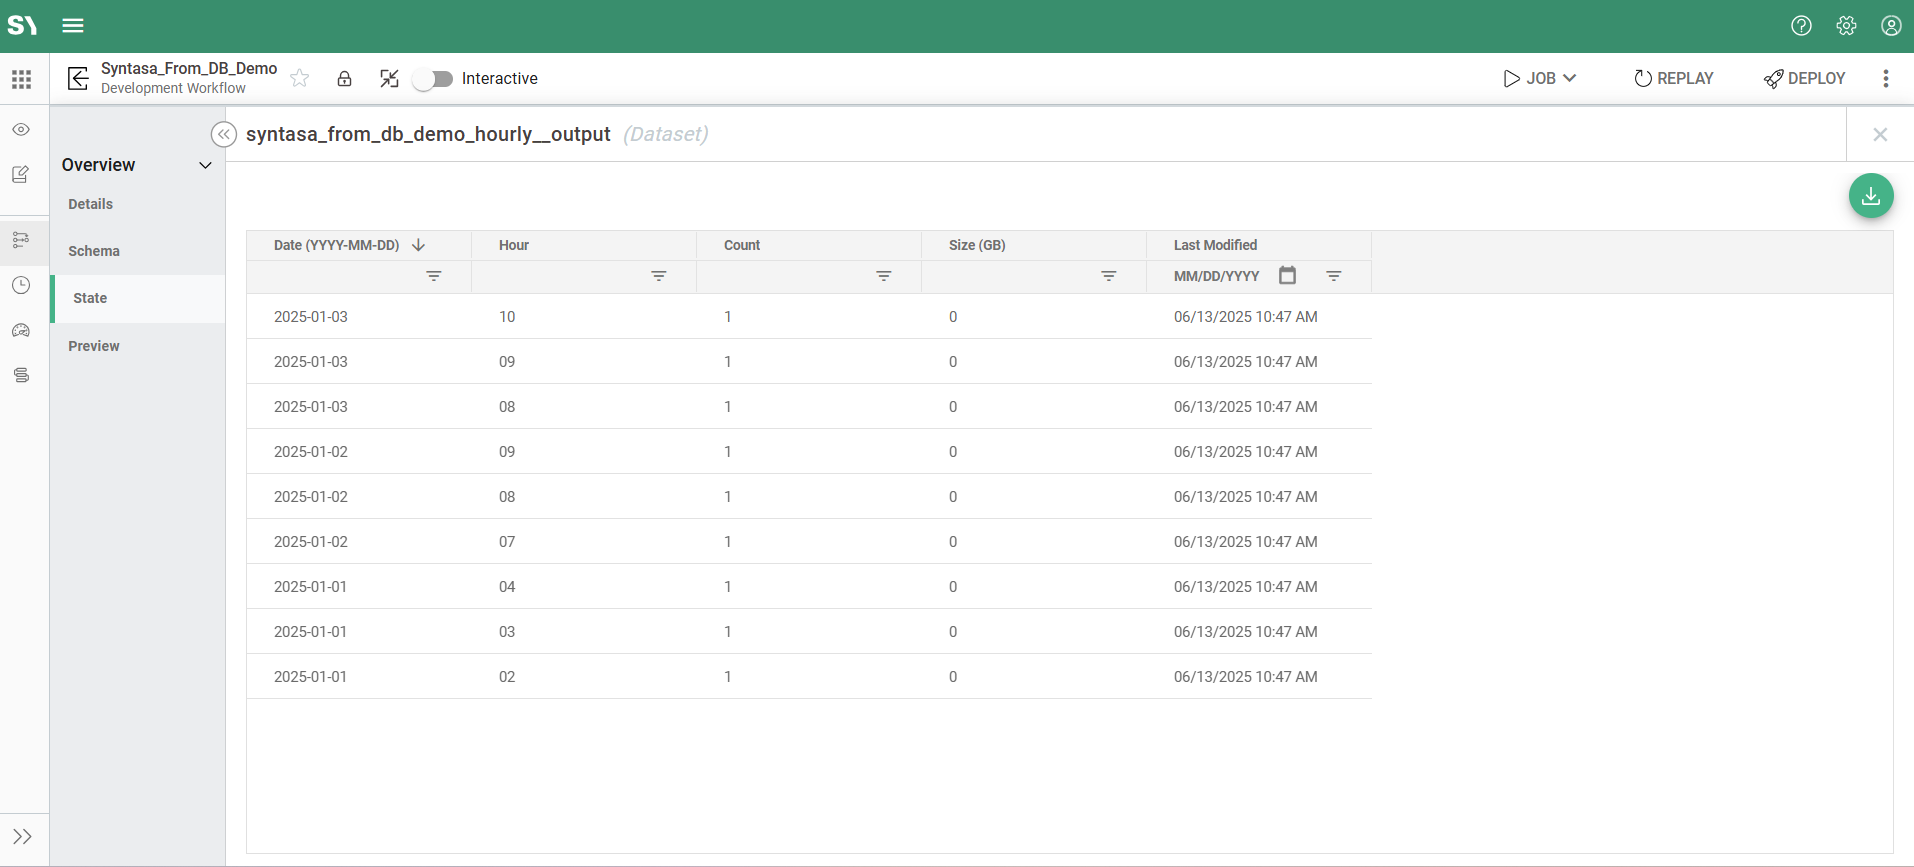Toggle the Interactive mode switch

pyautogui.click(x=433, y=79)
